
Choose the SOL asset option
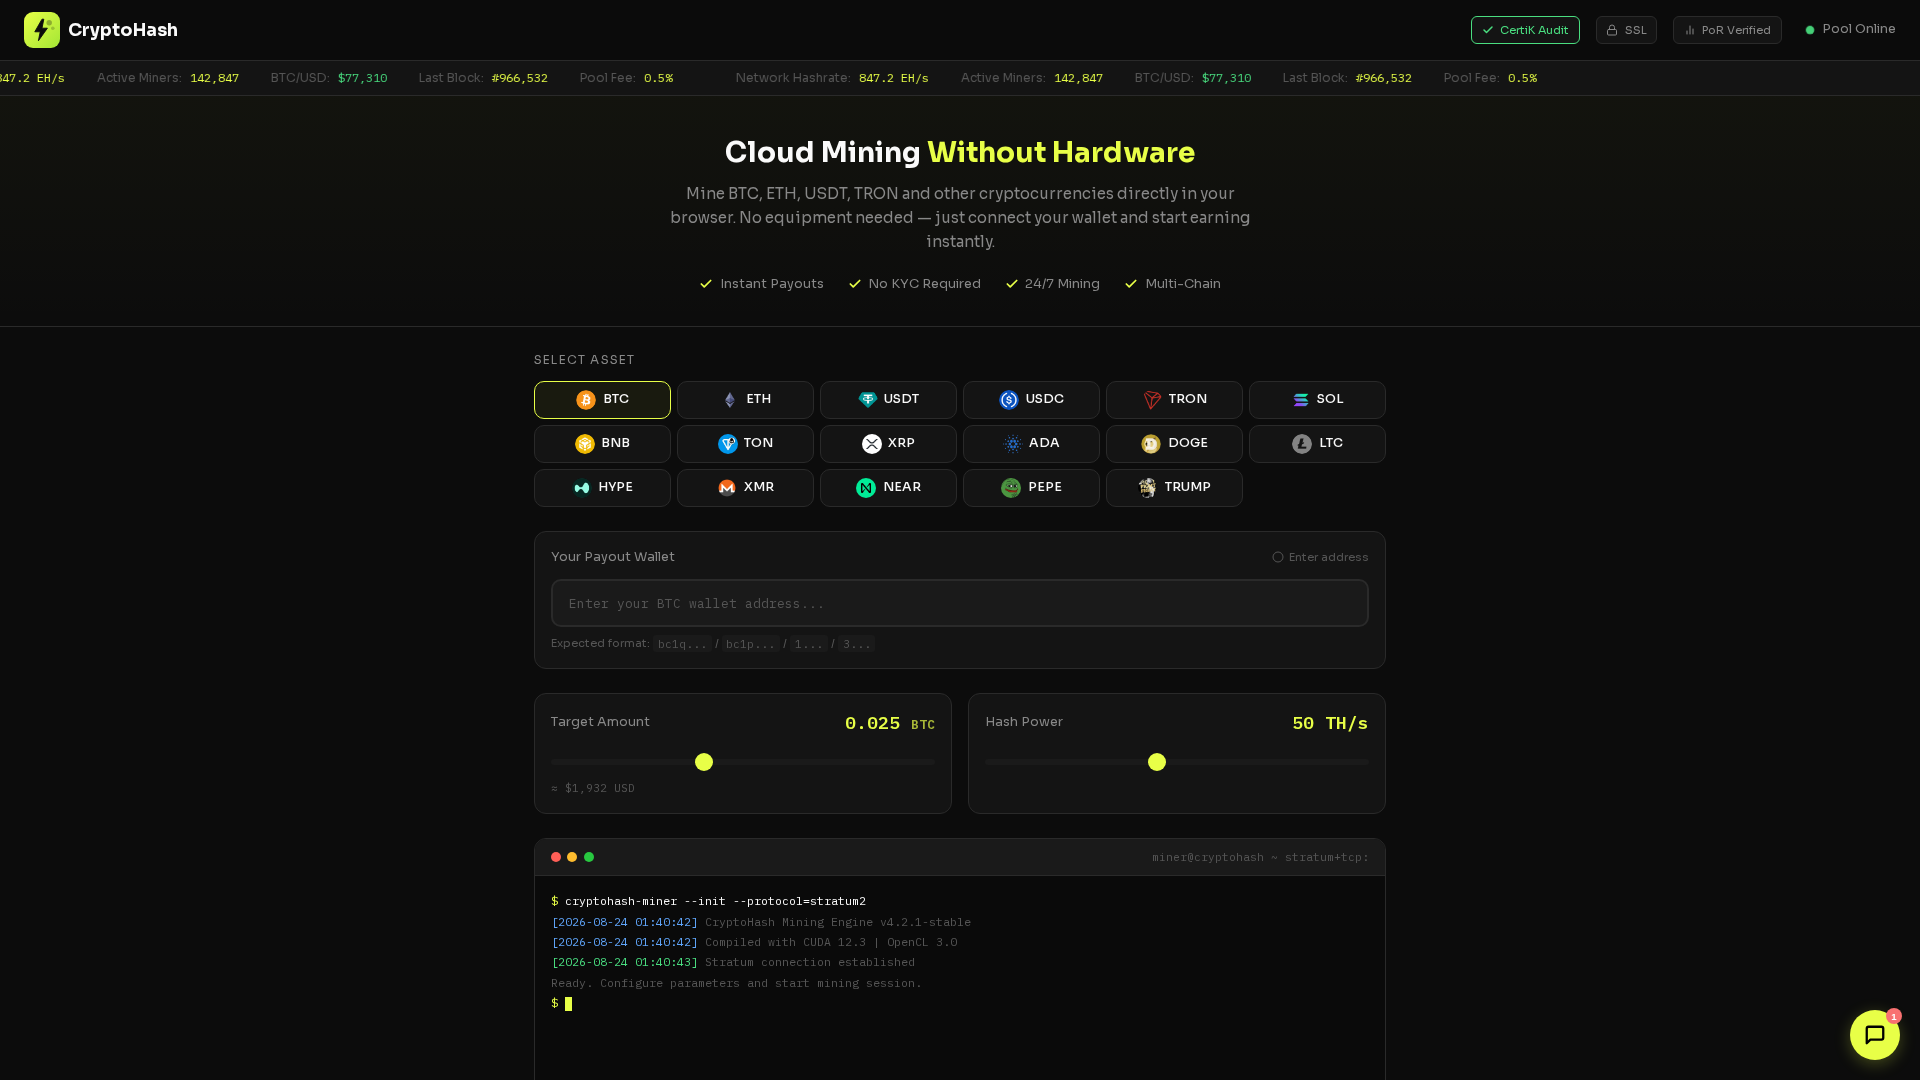pyautogui.click(x=1317, y=400)
